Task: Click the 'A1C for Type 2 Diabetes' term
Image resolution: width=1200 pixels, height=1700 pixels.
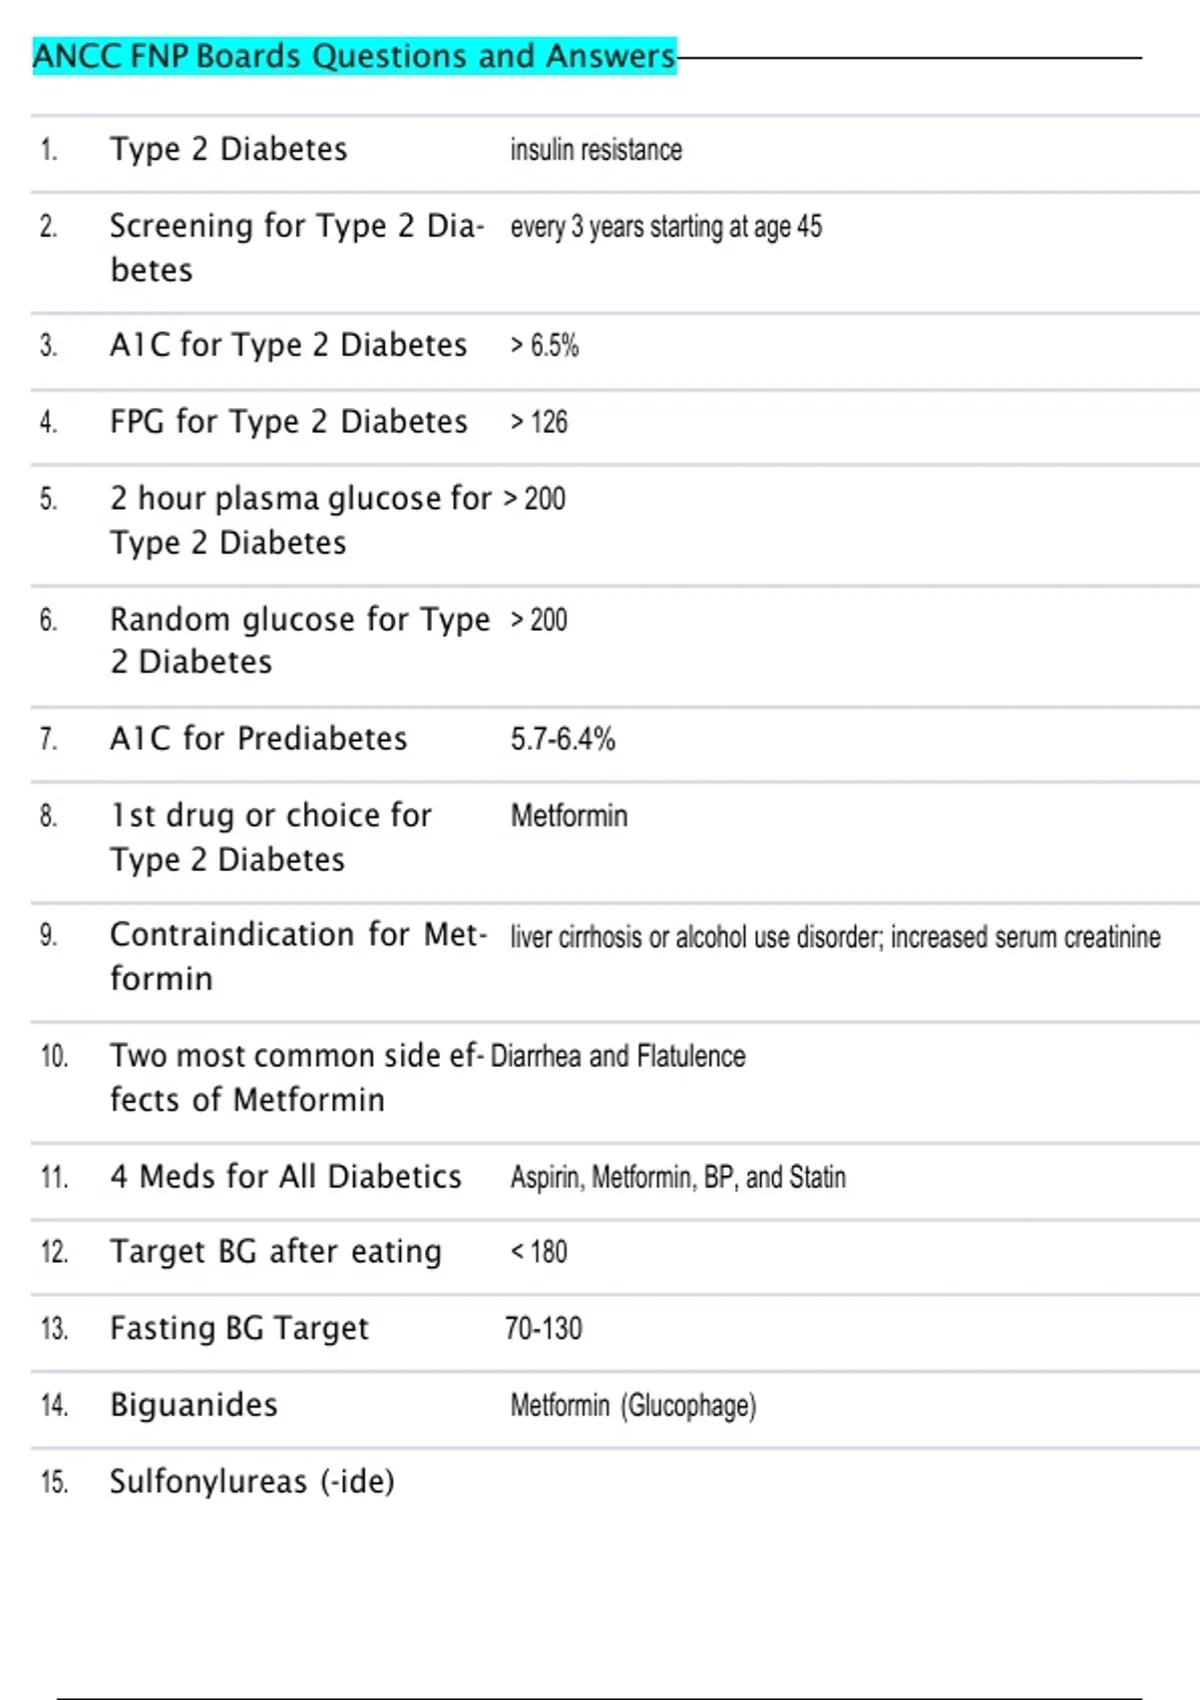Action: pos(288,345)
